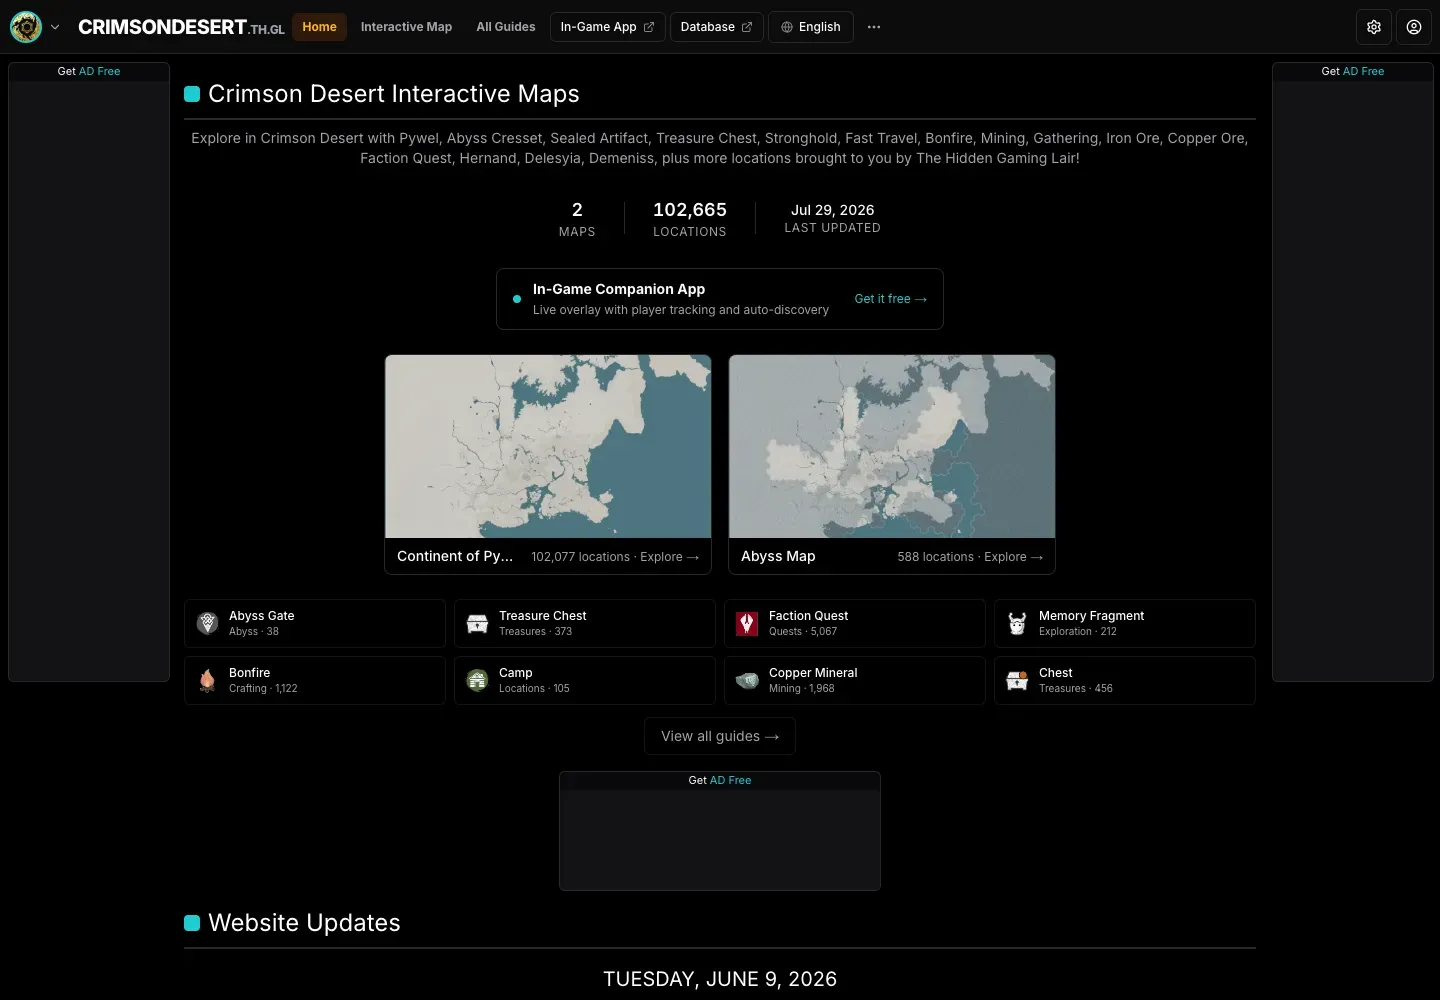Click Explore on Continent of Pywel card
This screenshot has height=1000, width=1440.
click(669, 557)
